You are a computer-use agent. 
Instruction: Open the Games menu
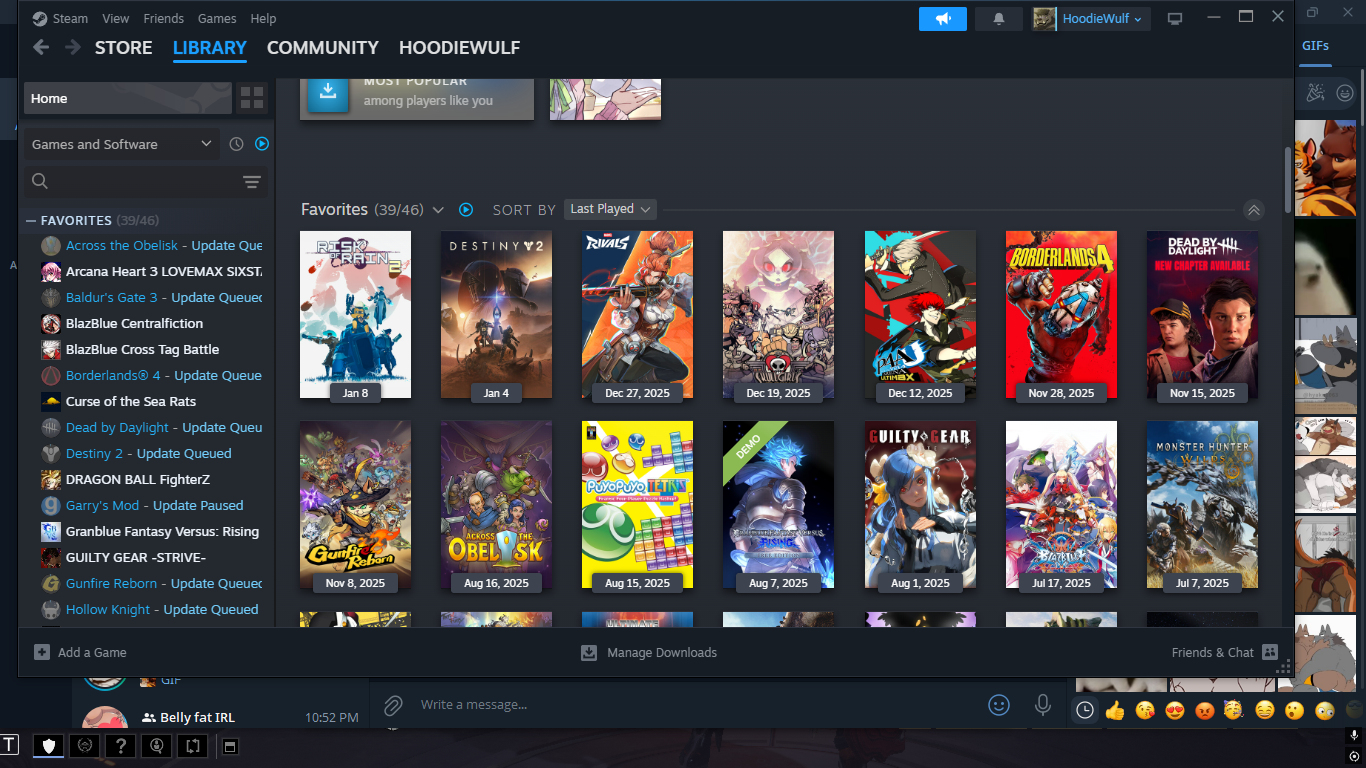(x=217, y=18)
